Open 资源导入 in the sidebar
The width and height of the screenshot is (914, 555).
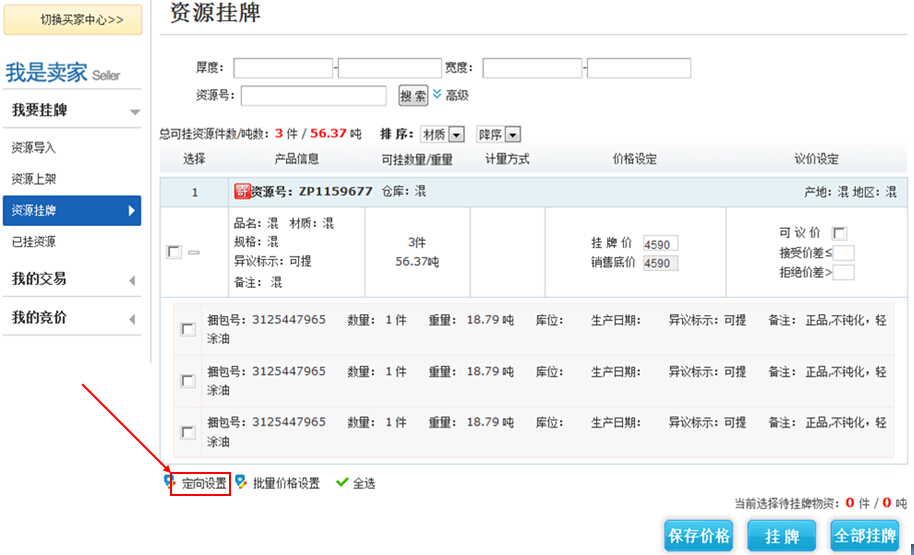34,148
